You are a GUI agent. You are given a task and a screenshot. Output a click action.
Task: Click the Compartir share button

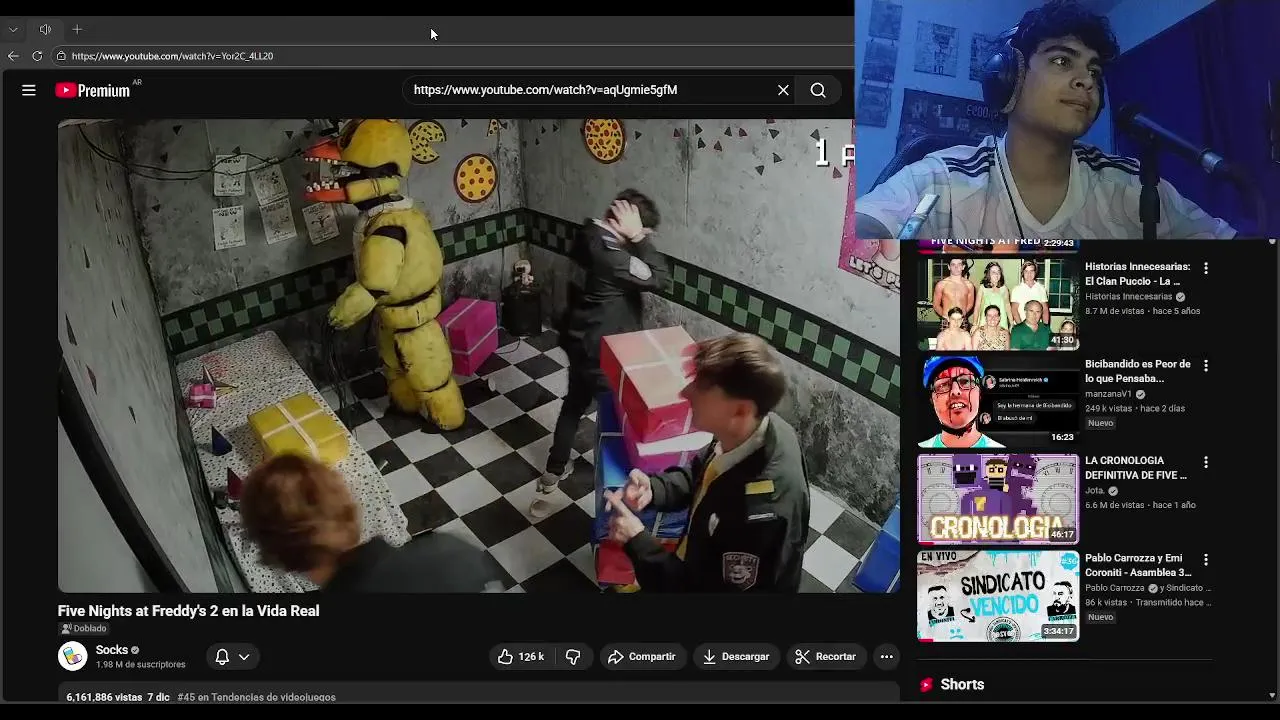tap(641, 656)
